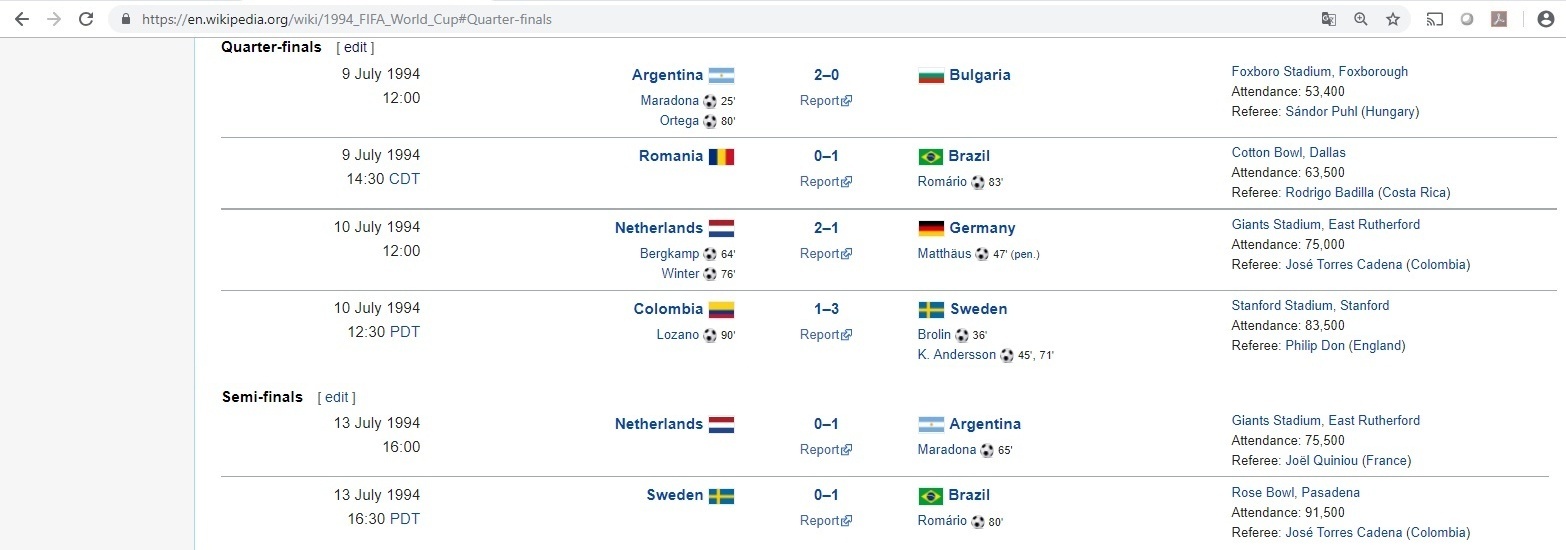Open the zoom magnifier icon in address bar
Viewport: 1566px width, 550px height.
pyautogui.click(x=1360, y=19)
